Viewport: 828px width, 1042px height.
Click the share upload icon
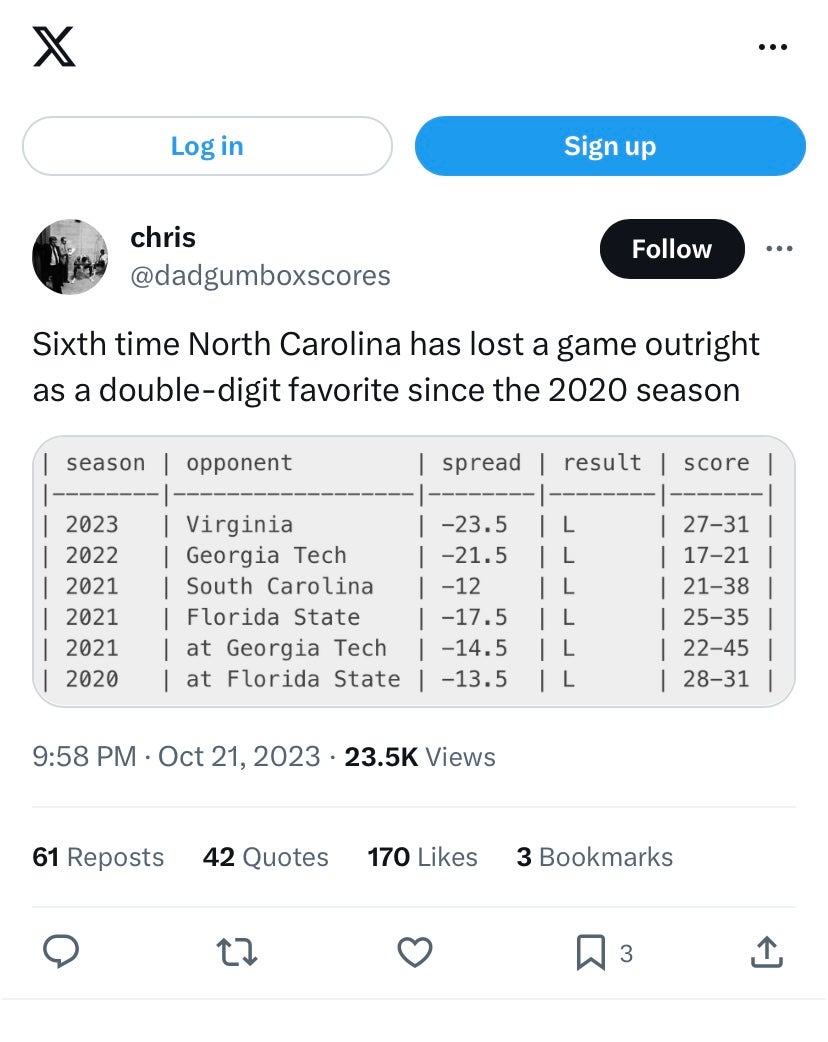point(765,953)
